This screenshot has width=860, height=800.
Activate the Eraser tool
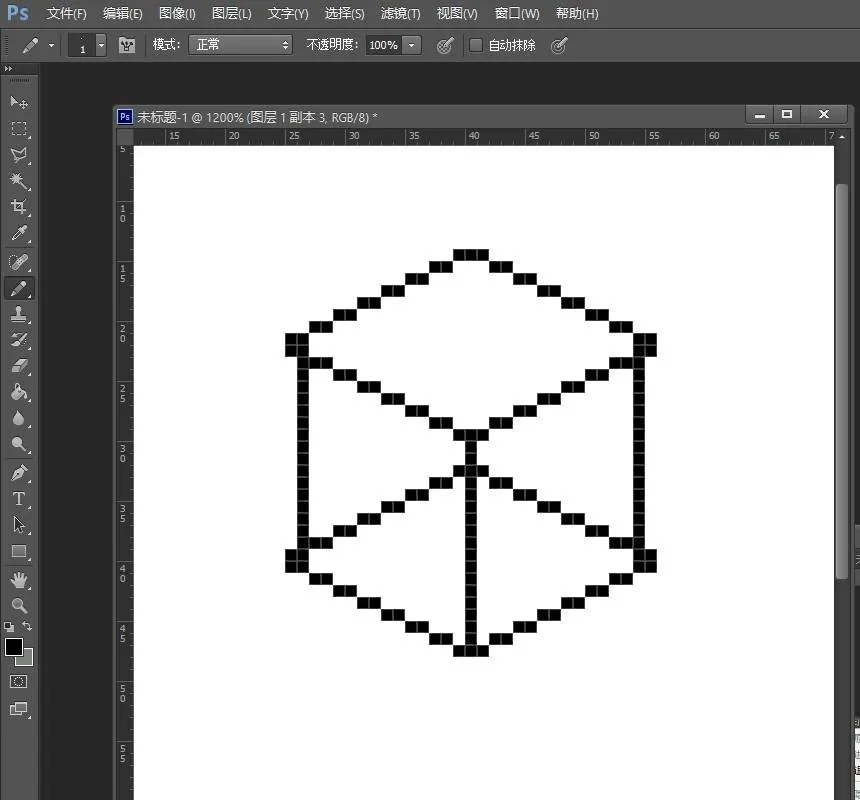(19, 366)
